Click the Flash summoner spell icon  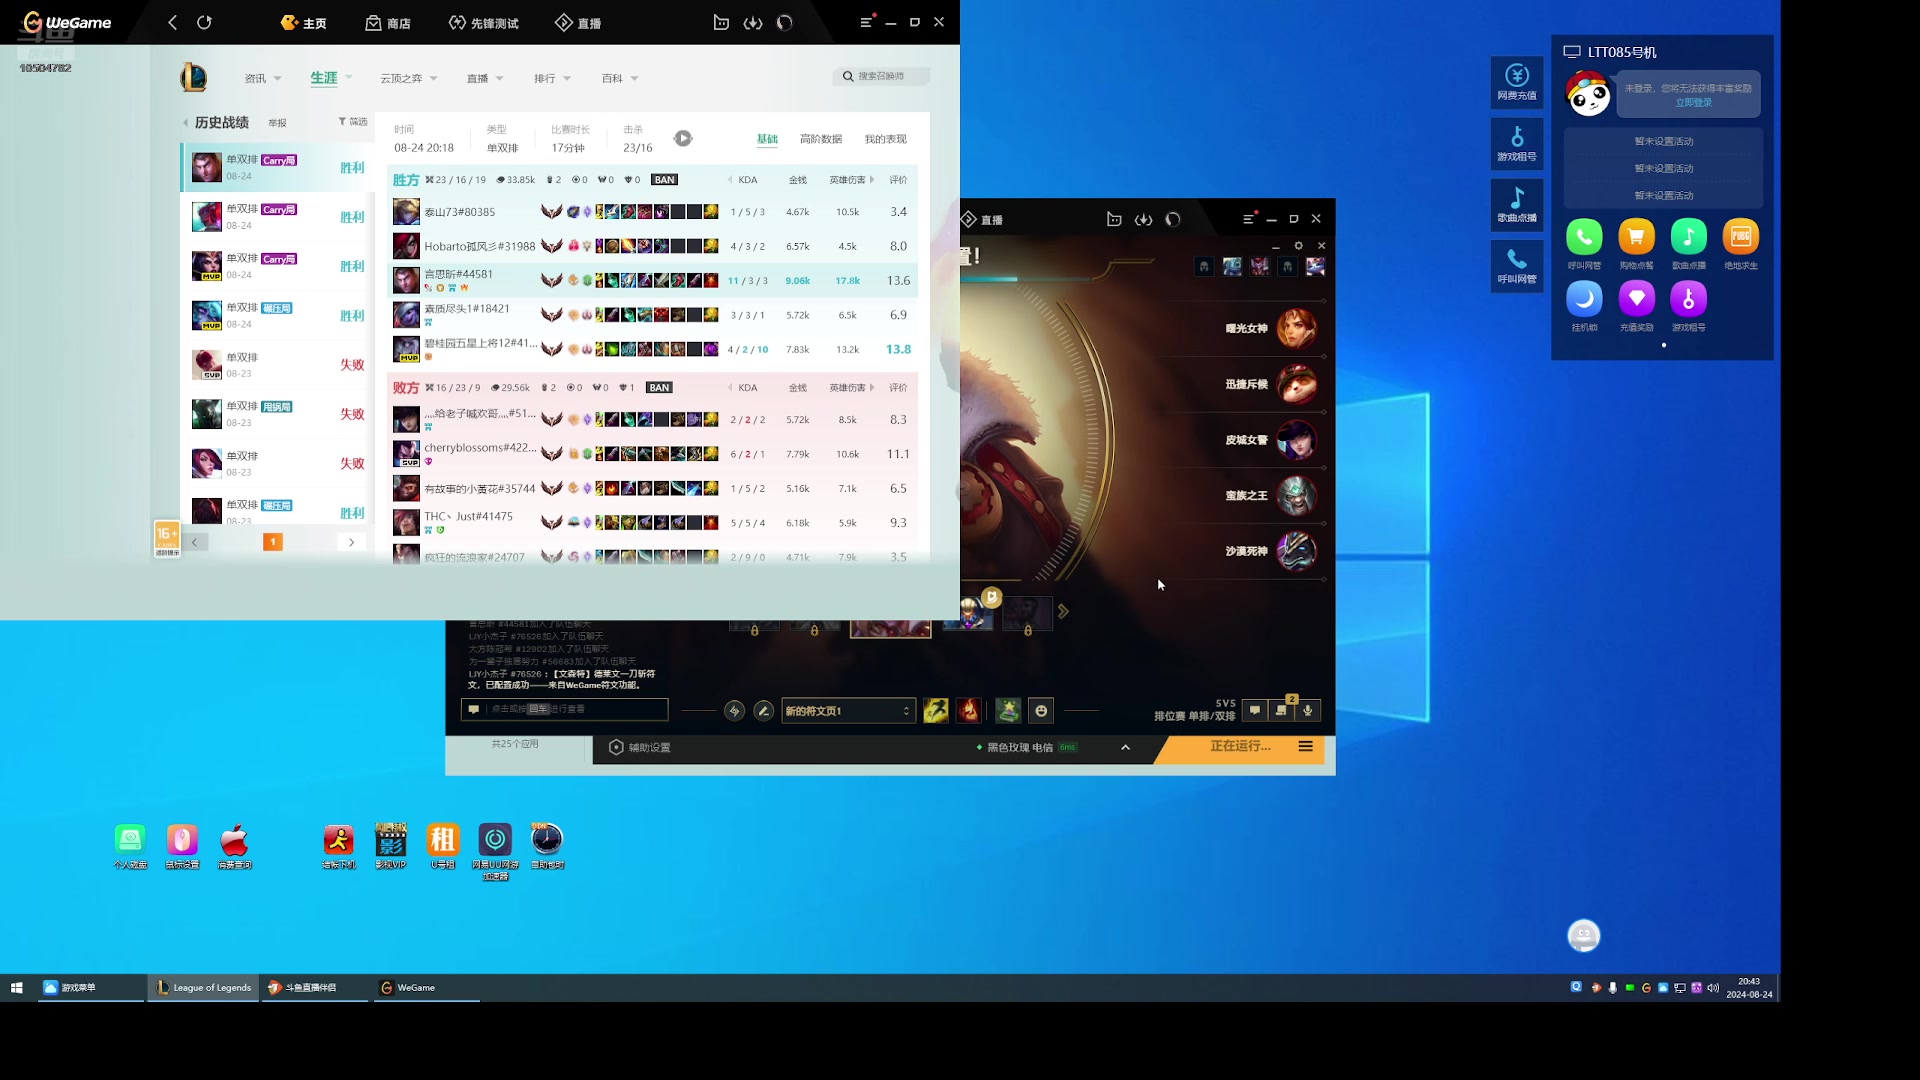click(x=936, y=711)
